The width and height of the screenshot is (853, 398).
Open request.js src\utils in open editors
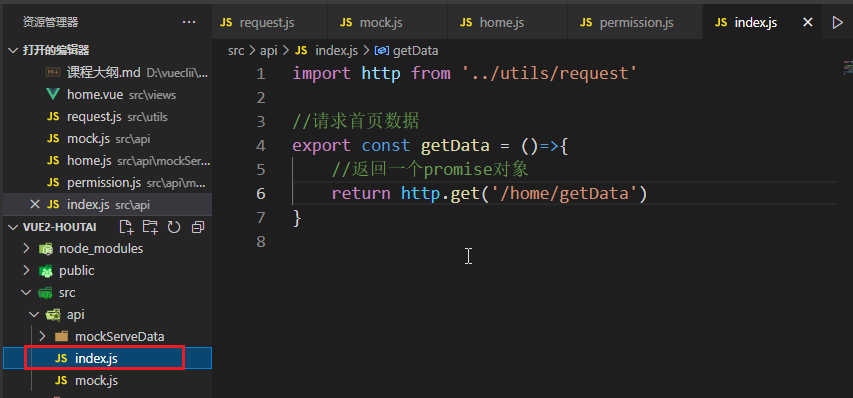107,116
